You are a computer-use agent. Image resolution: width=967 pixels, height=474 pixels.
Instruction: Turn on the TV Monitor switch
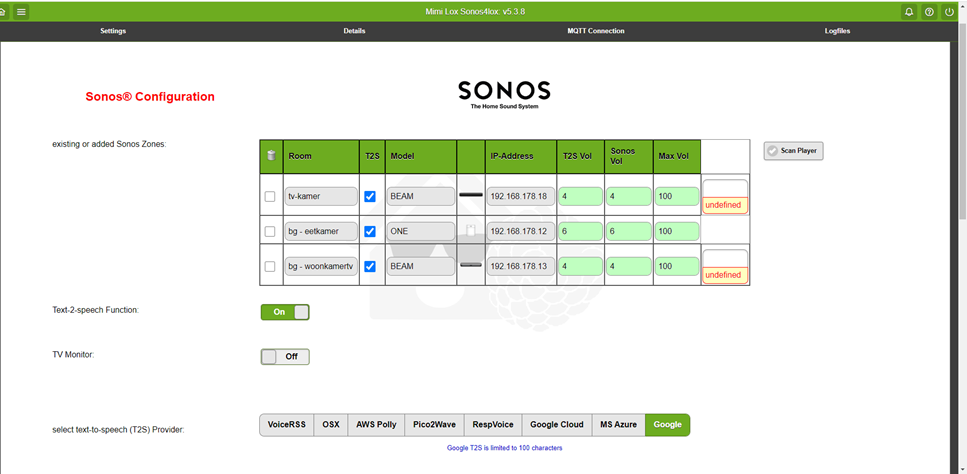(285, 356)
